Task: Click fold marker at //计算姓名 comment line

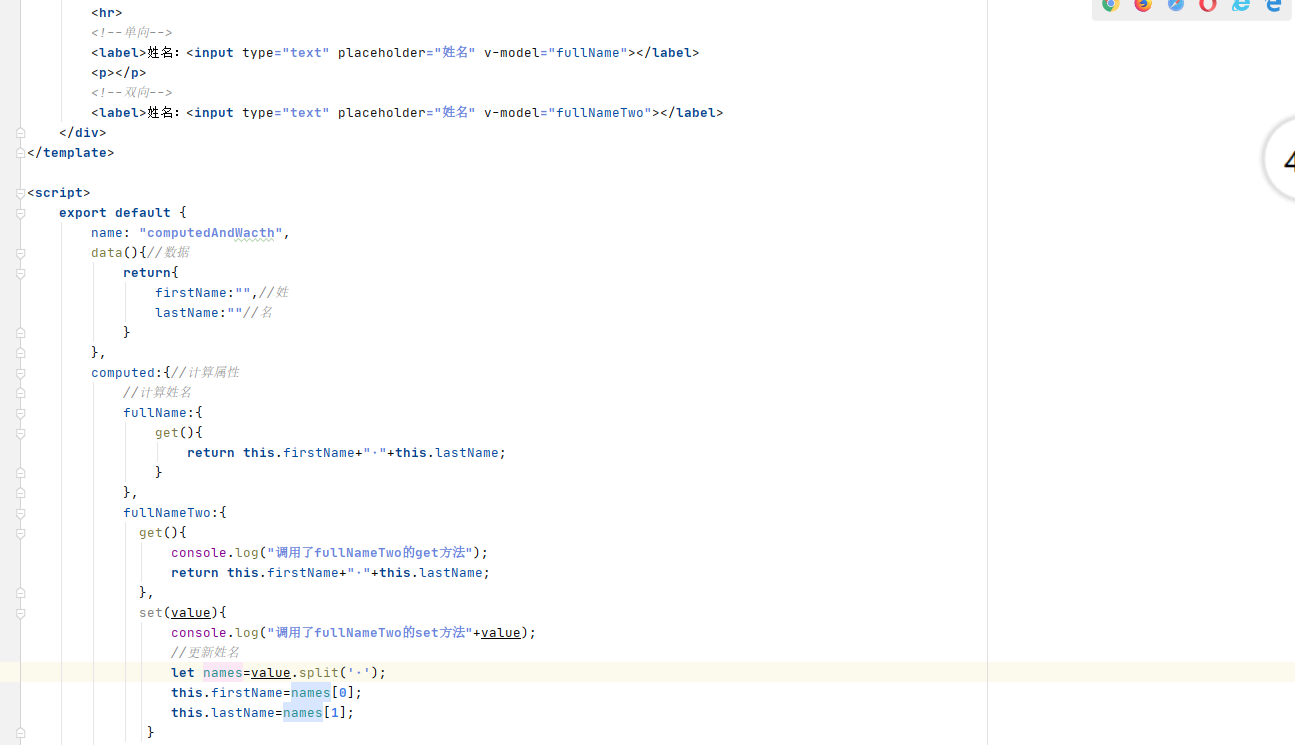Action: click(x=20, y=393)
